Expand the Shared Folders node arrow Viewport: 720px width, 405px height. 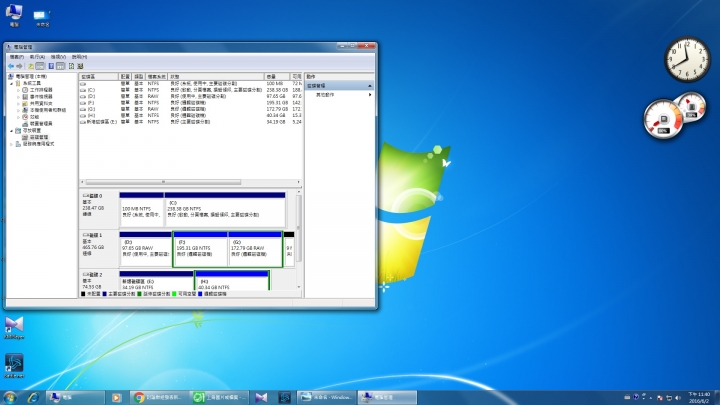pyautogui.click(x=18, y=104)
